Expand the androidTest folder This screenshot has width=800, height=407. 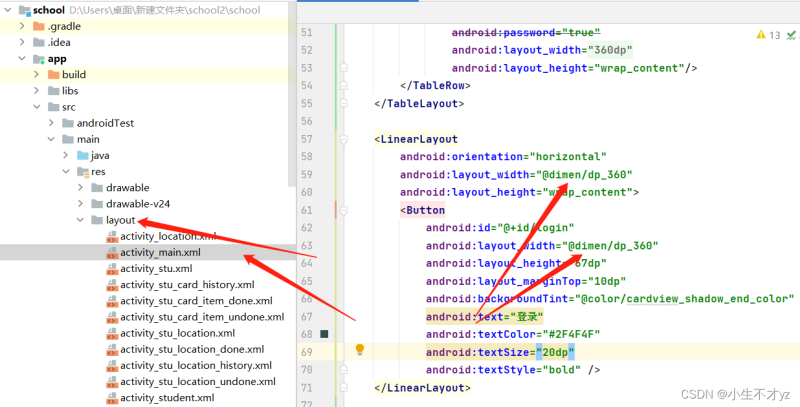(x=51, y=123)
